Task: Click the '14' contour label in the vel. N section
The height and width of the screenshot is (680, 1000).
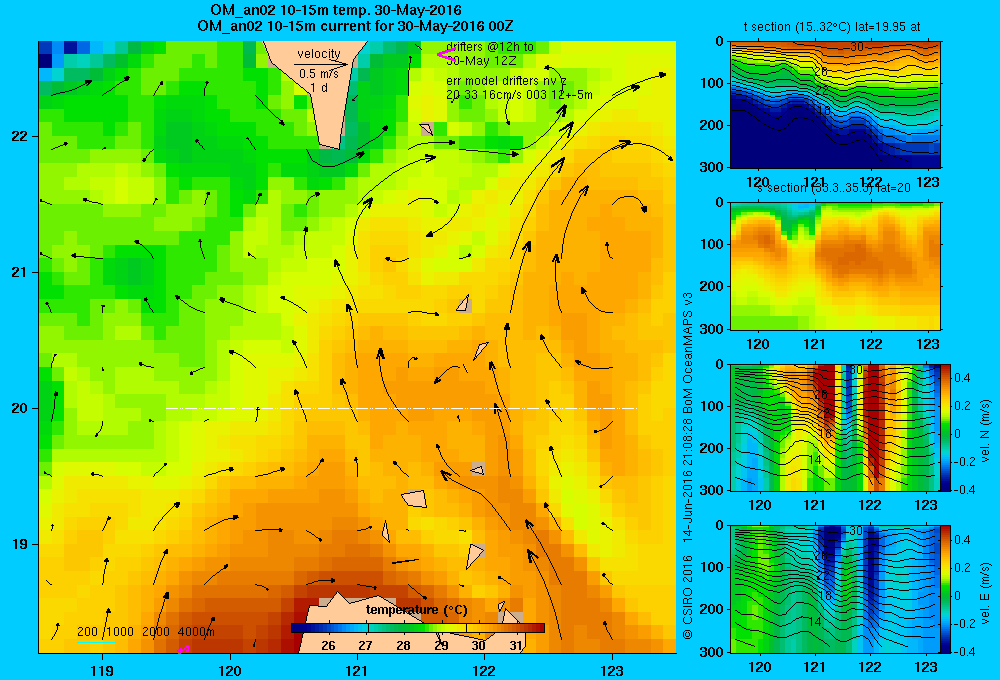Action: [814, 459]
